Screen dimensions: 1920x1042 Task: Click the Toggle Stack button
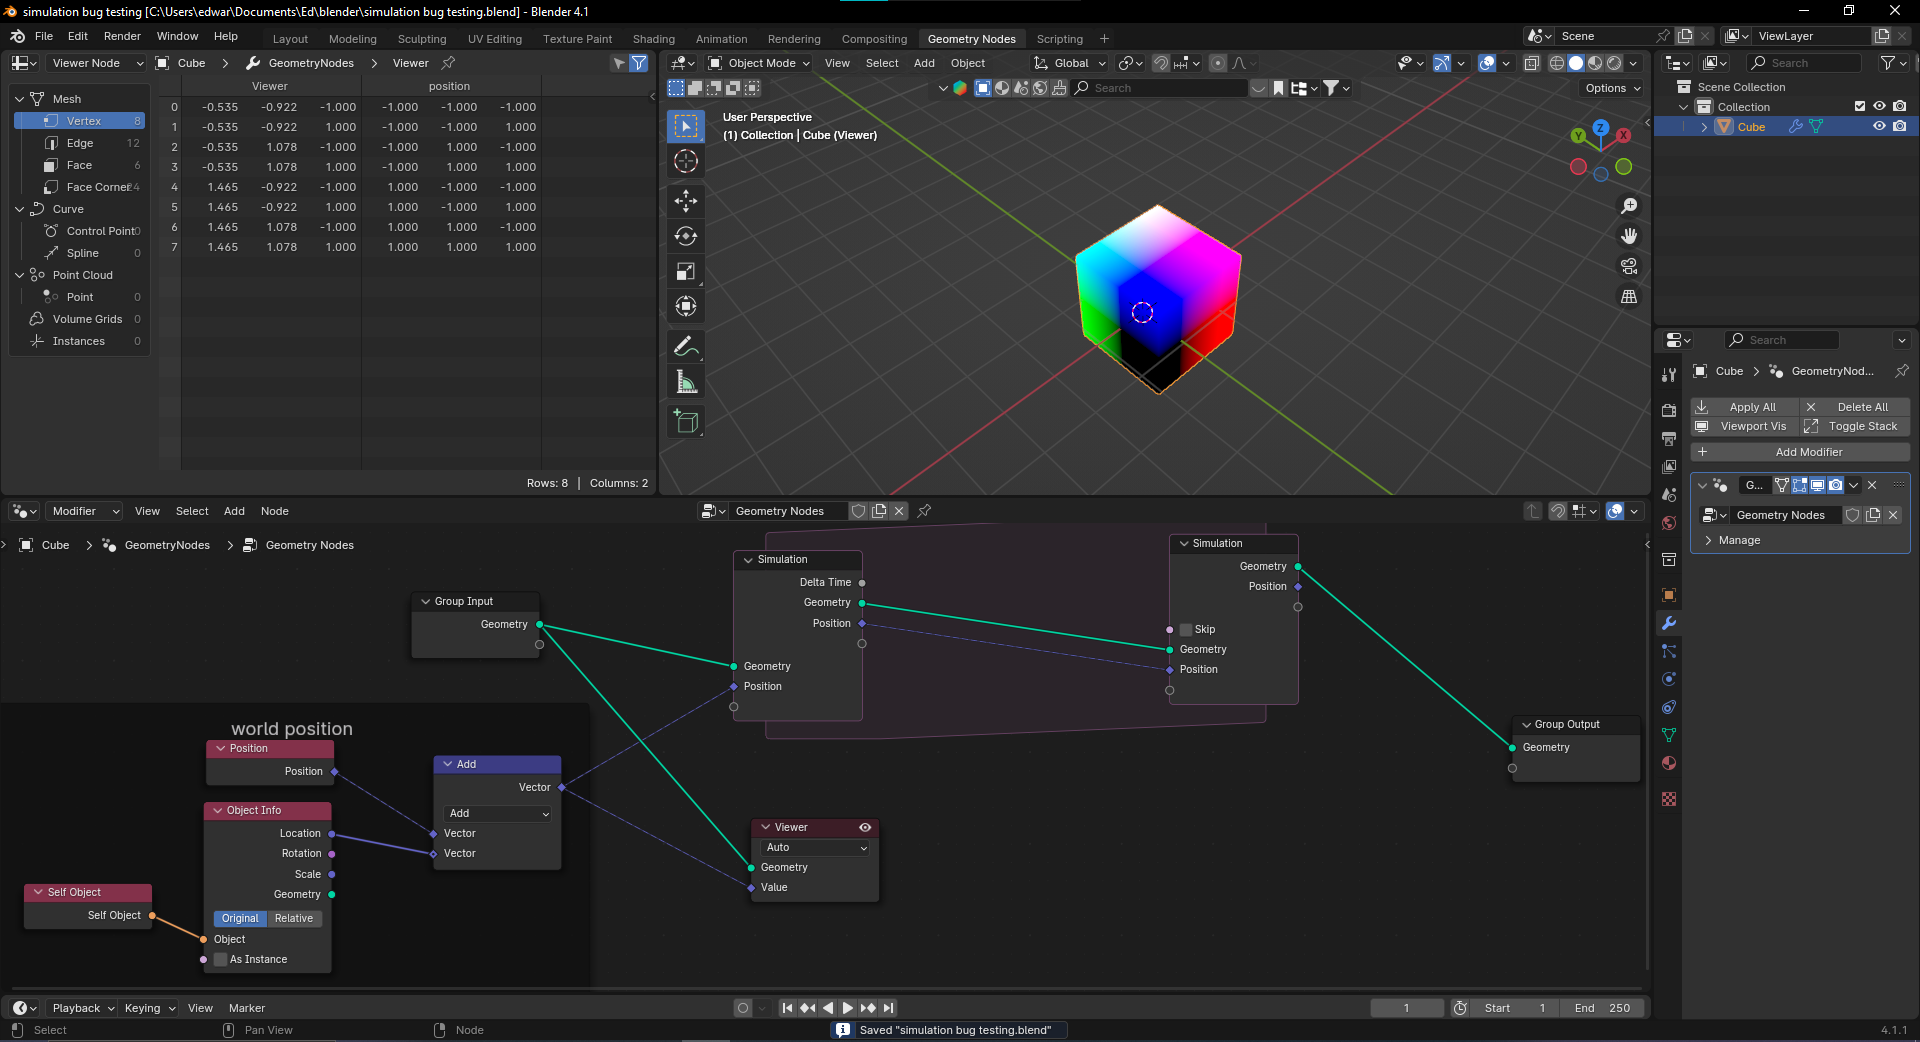pyautogui.click(x=1855, y=426)
